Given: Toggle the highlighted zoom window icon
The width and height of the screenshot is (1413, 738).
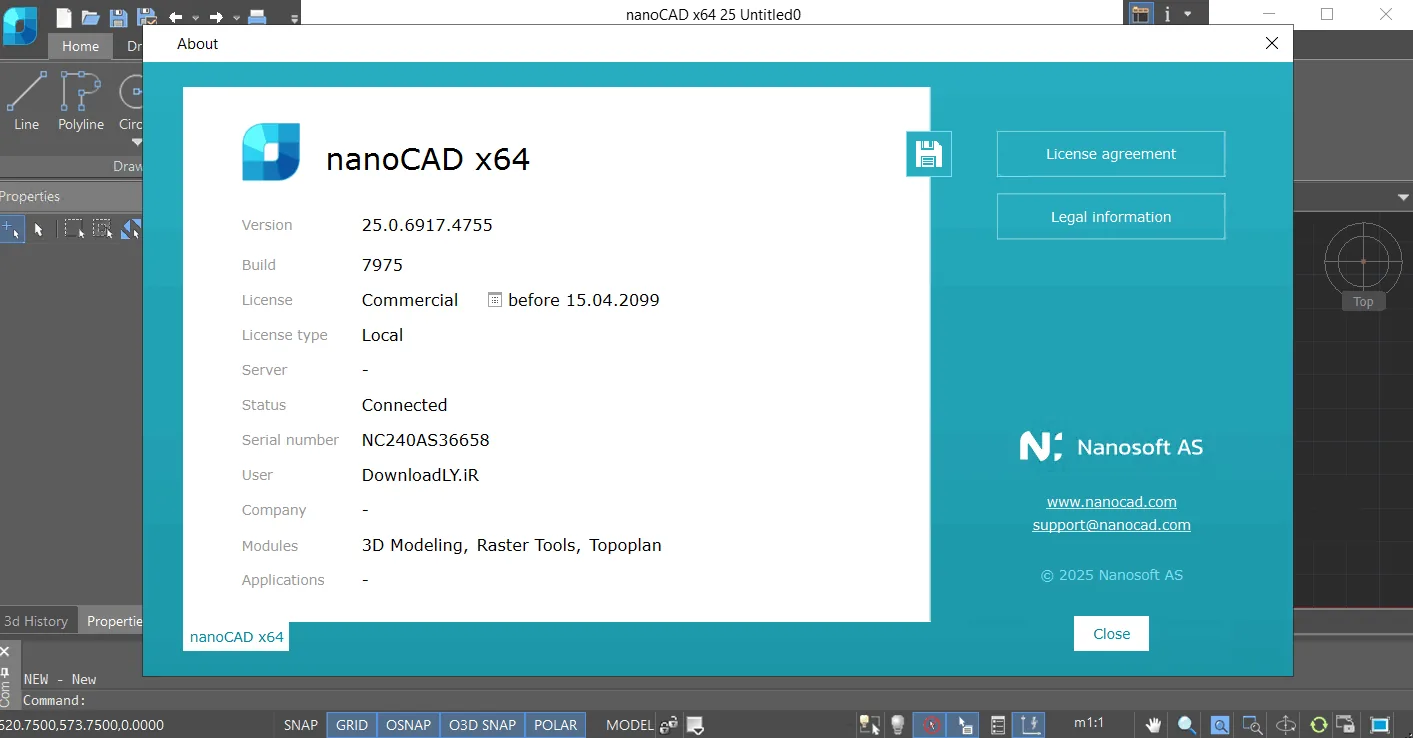Looking at the screenshot, I should pos(1220,725).
